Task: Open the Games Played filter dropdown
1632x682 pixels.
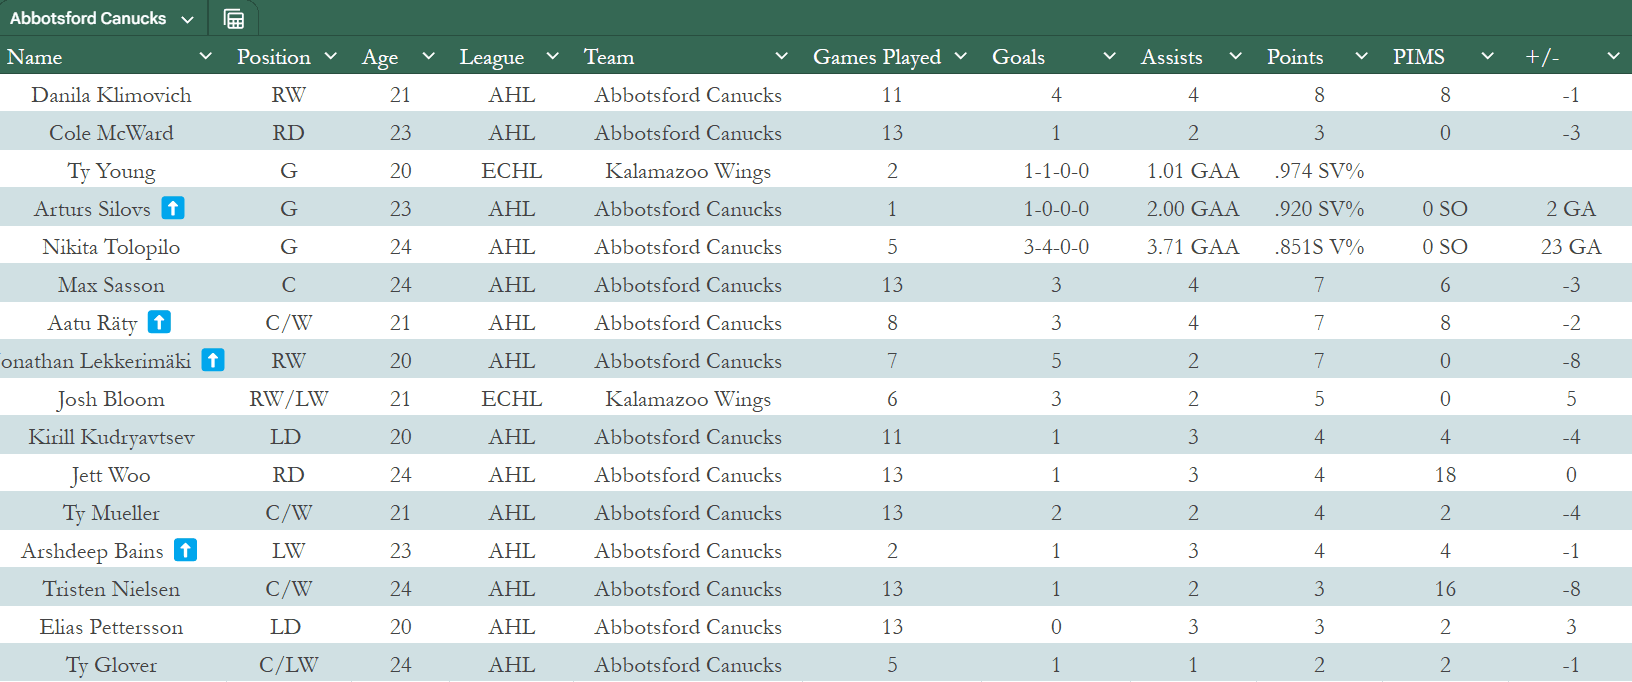Action: [961, 56]
